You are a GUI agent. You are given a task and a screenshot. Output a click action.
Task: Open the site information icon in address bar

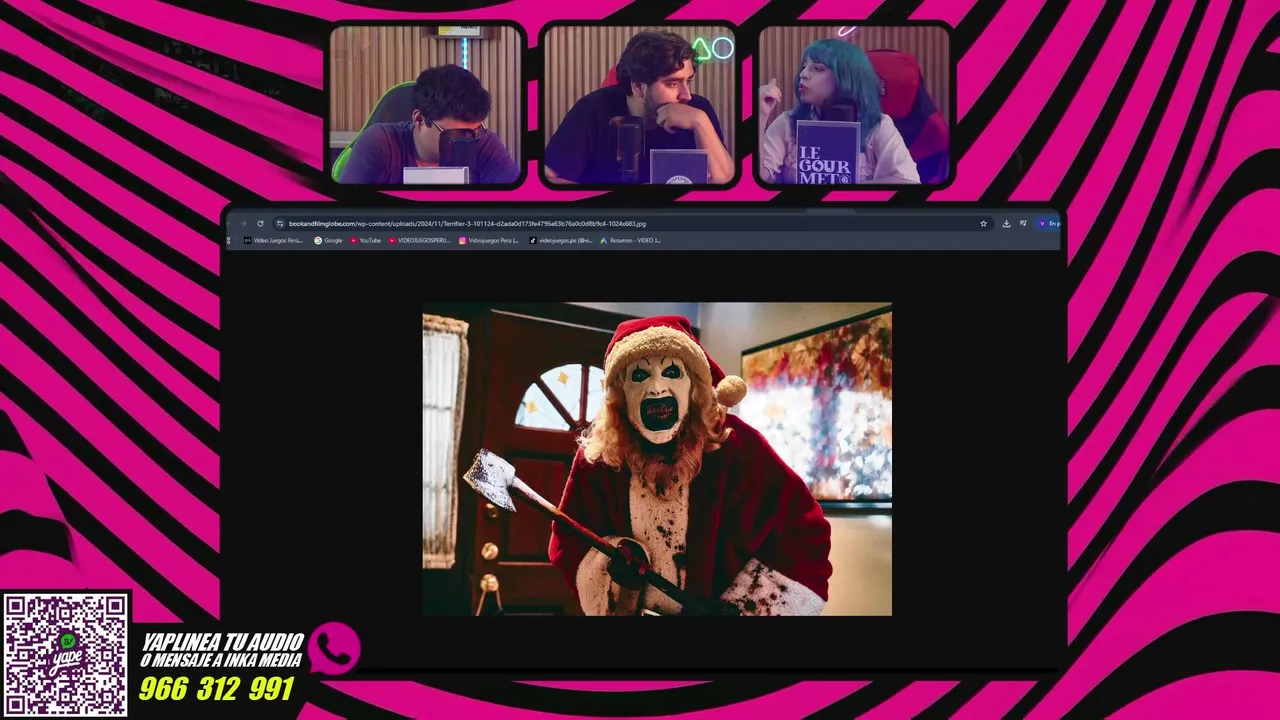pos(280,224)
